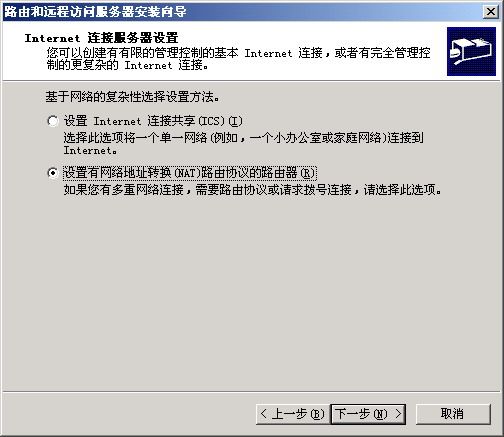Close the wizard with the X button
Image resolution: width=504 pixels, height=437 pixels.
coord(490,12)
